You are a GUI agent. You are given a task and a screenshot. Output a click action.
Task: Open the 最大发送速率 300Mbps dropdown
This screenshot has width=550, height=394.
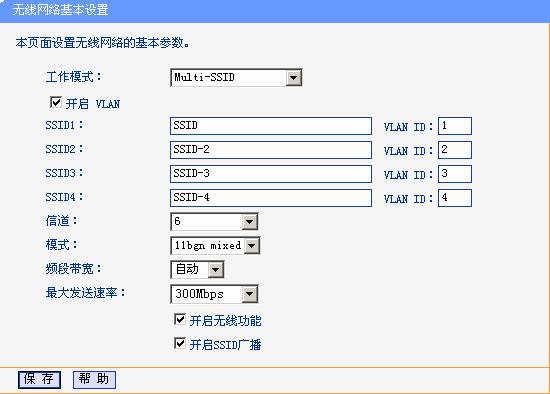pyautogui.click(x=214, y=294)
